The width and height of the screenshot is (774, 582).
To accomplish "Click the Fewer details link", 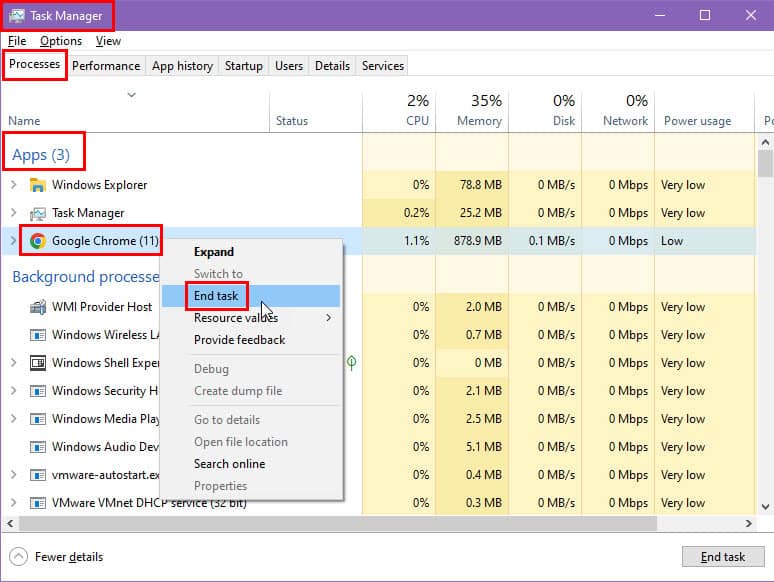I will pyautogui.click(x=69, y=557).
